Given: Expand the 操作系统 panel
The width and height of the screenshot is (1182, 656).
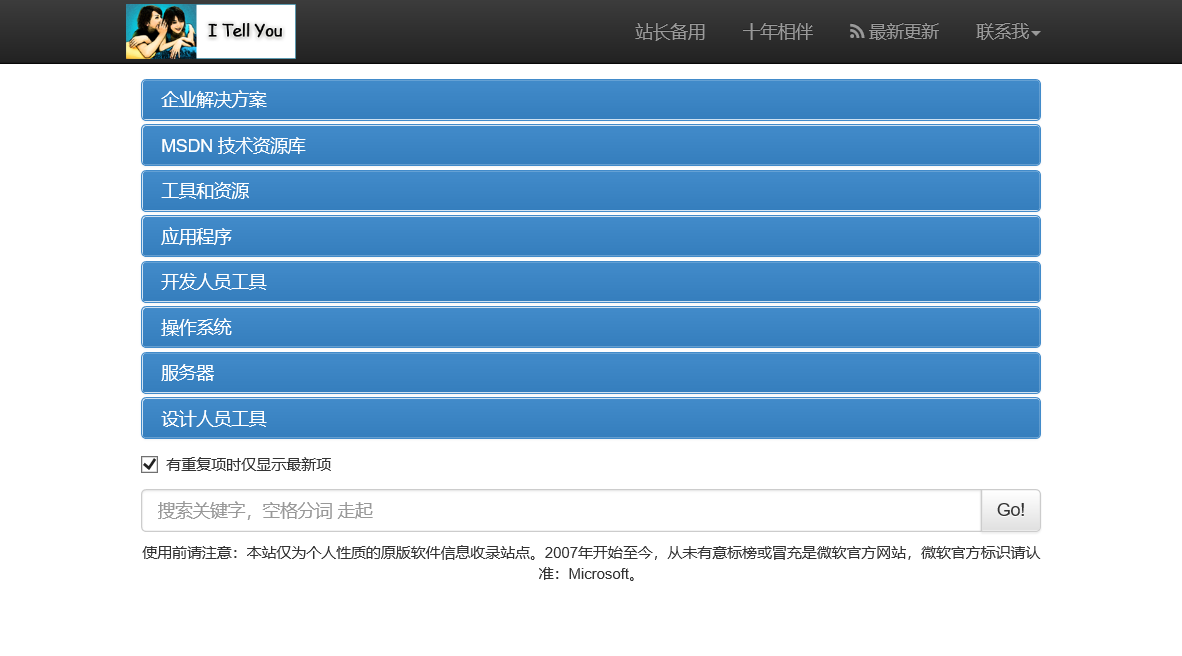Looking at the screenshot, I should (x=591, y=327).
